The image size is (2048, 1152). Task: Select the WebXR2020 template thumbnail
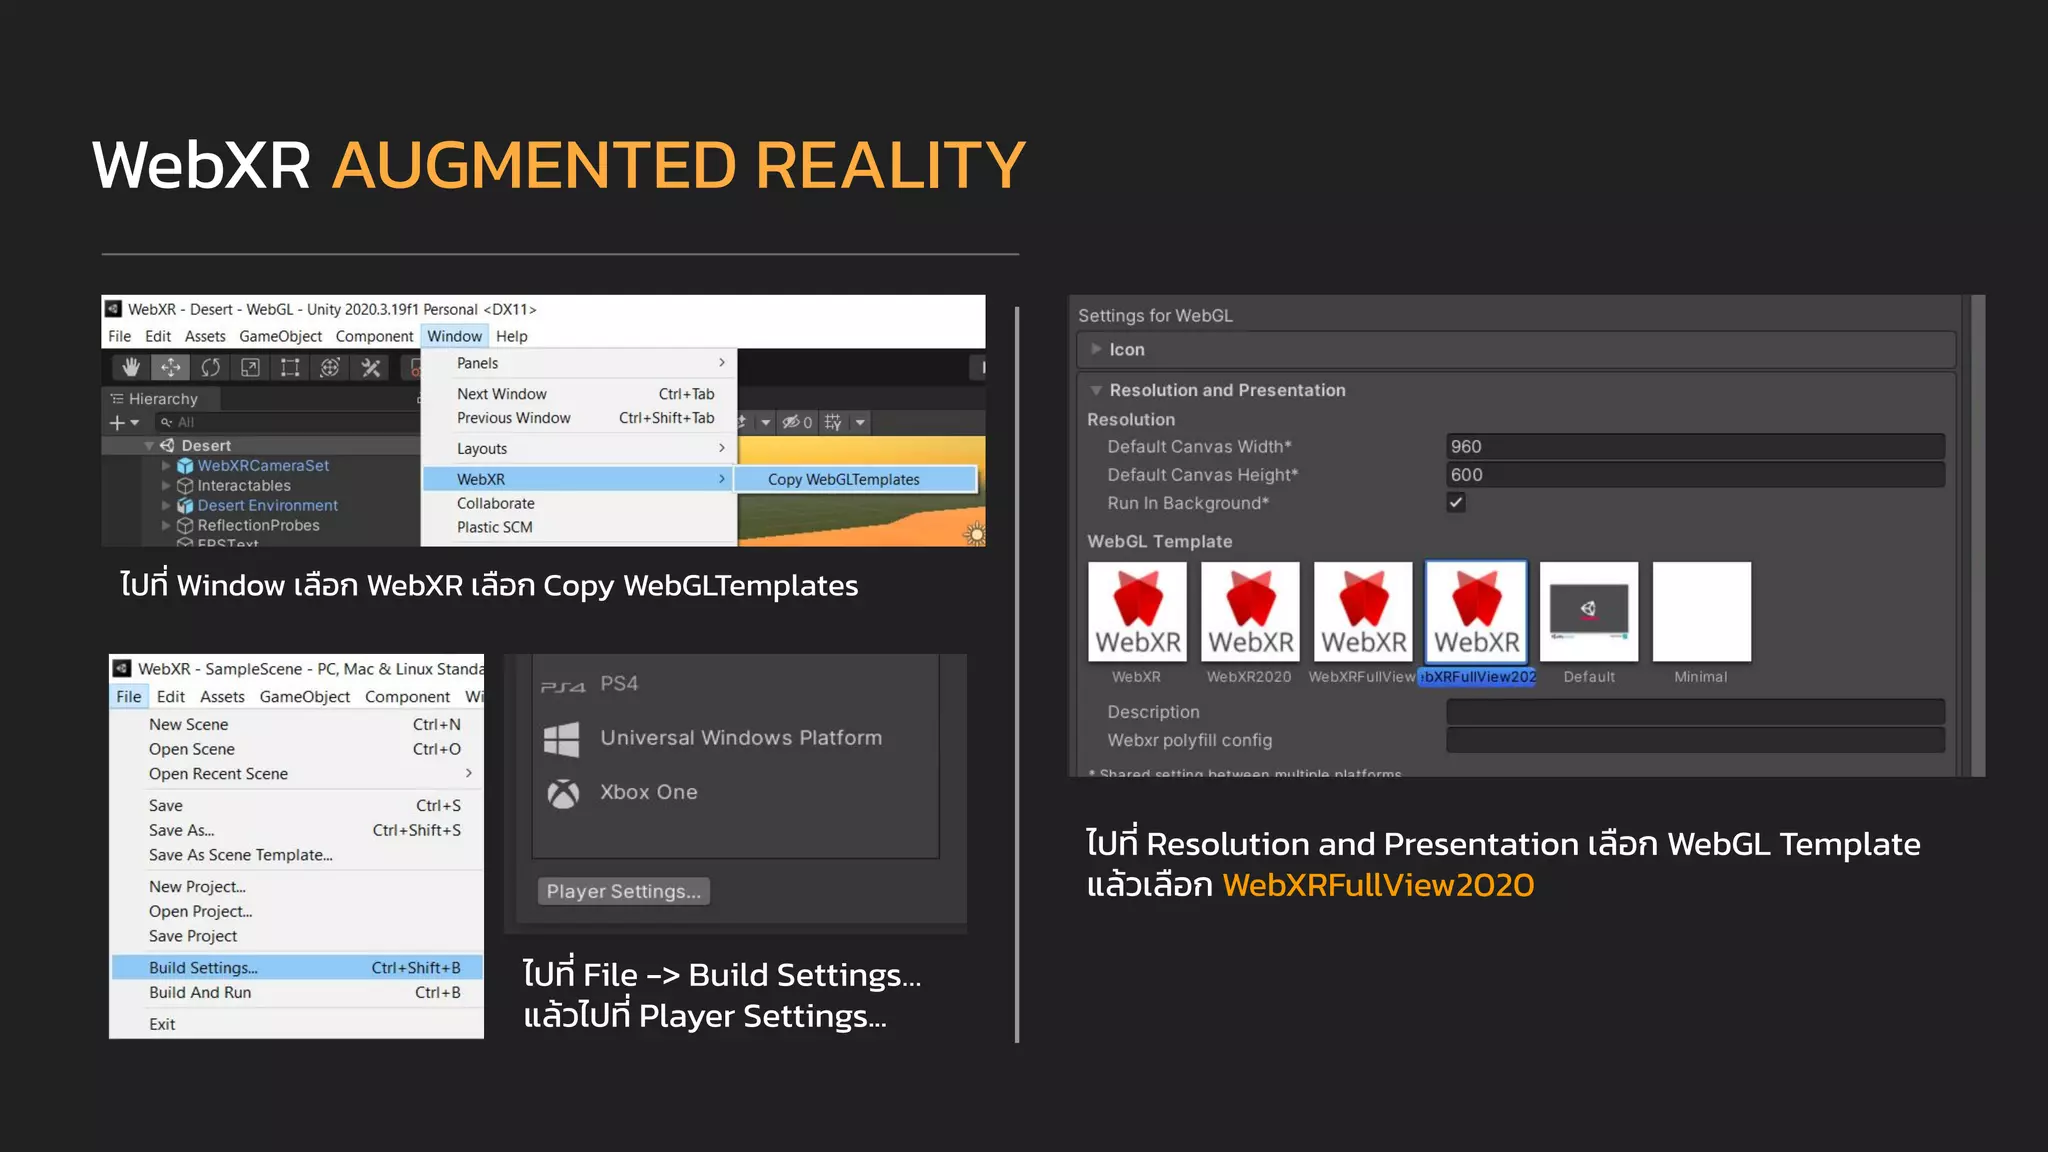[1250, 611]
